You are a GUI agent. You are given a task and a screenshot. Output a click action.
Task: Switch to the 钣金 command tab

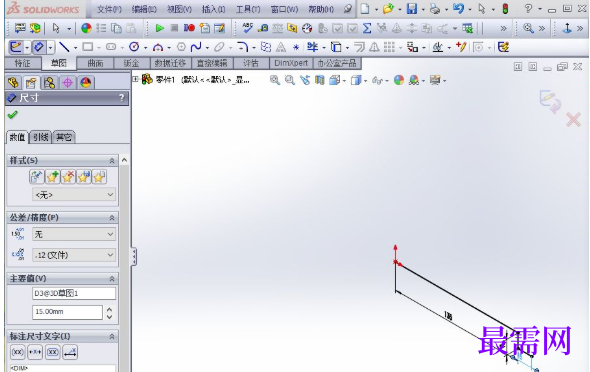(x=131, y=63)
